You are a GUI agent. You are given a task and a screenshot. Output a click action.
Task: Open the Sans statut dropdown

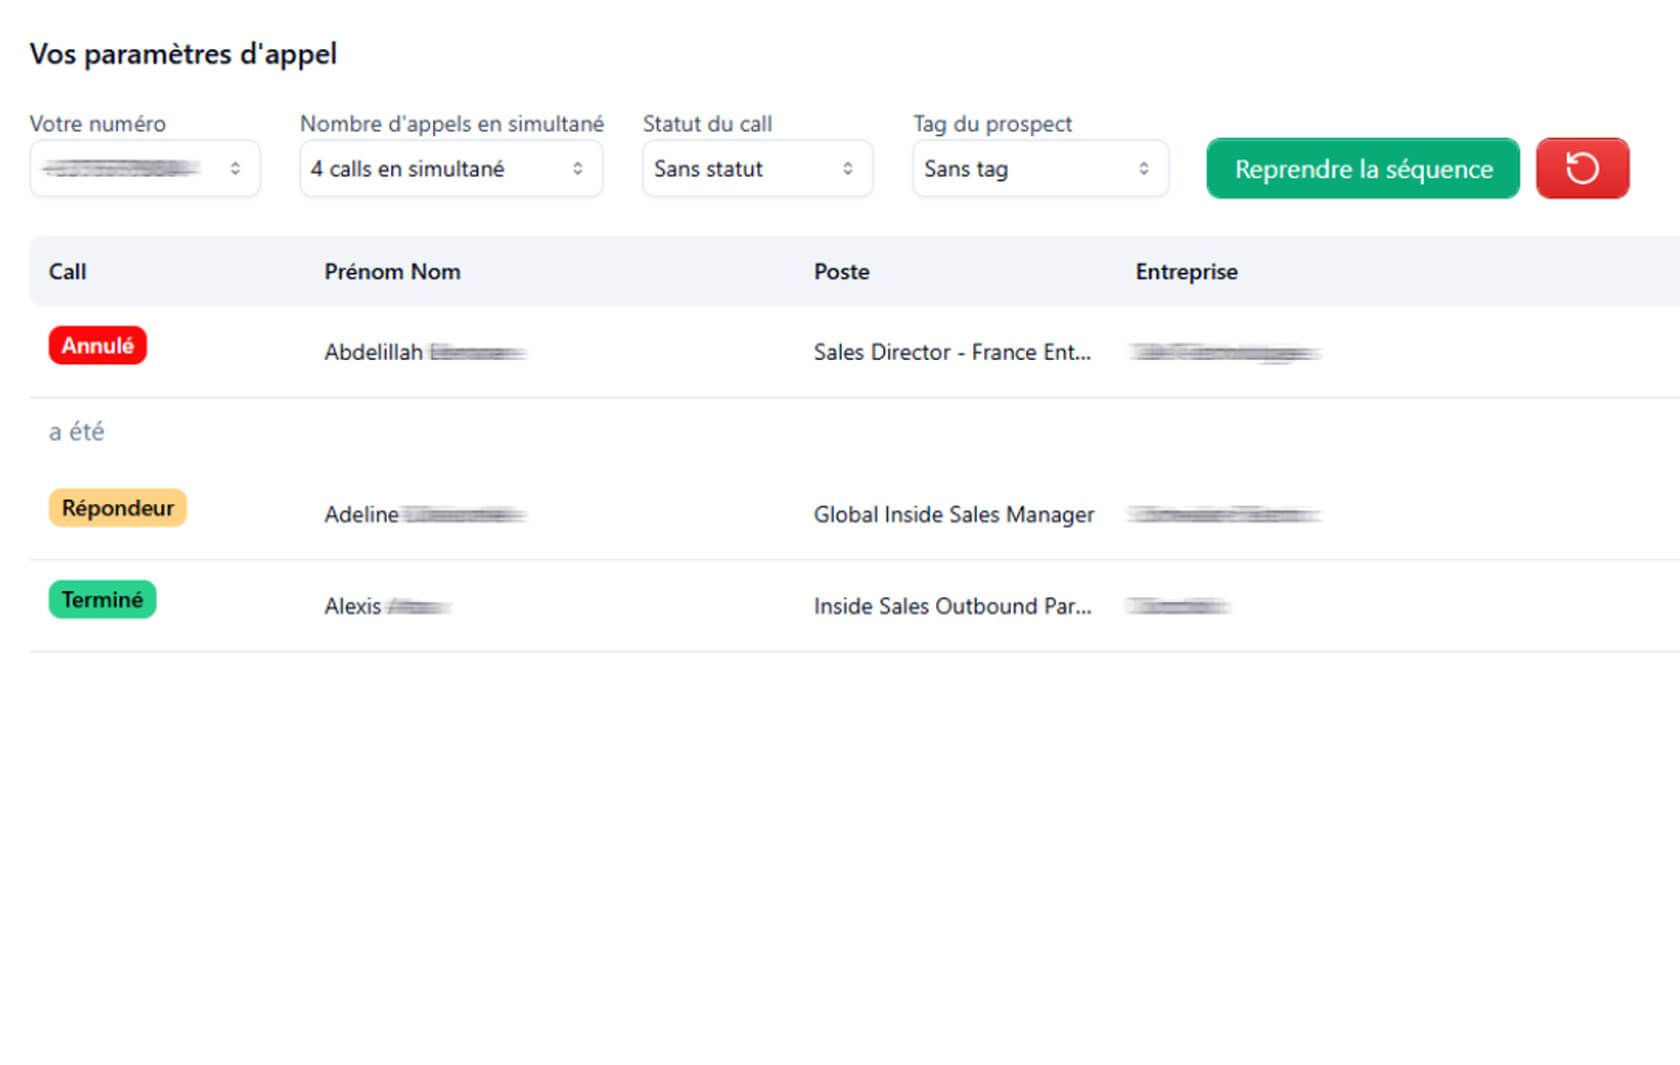pyautogui.click(x=757, y=168)
